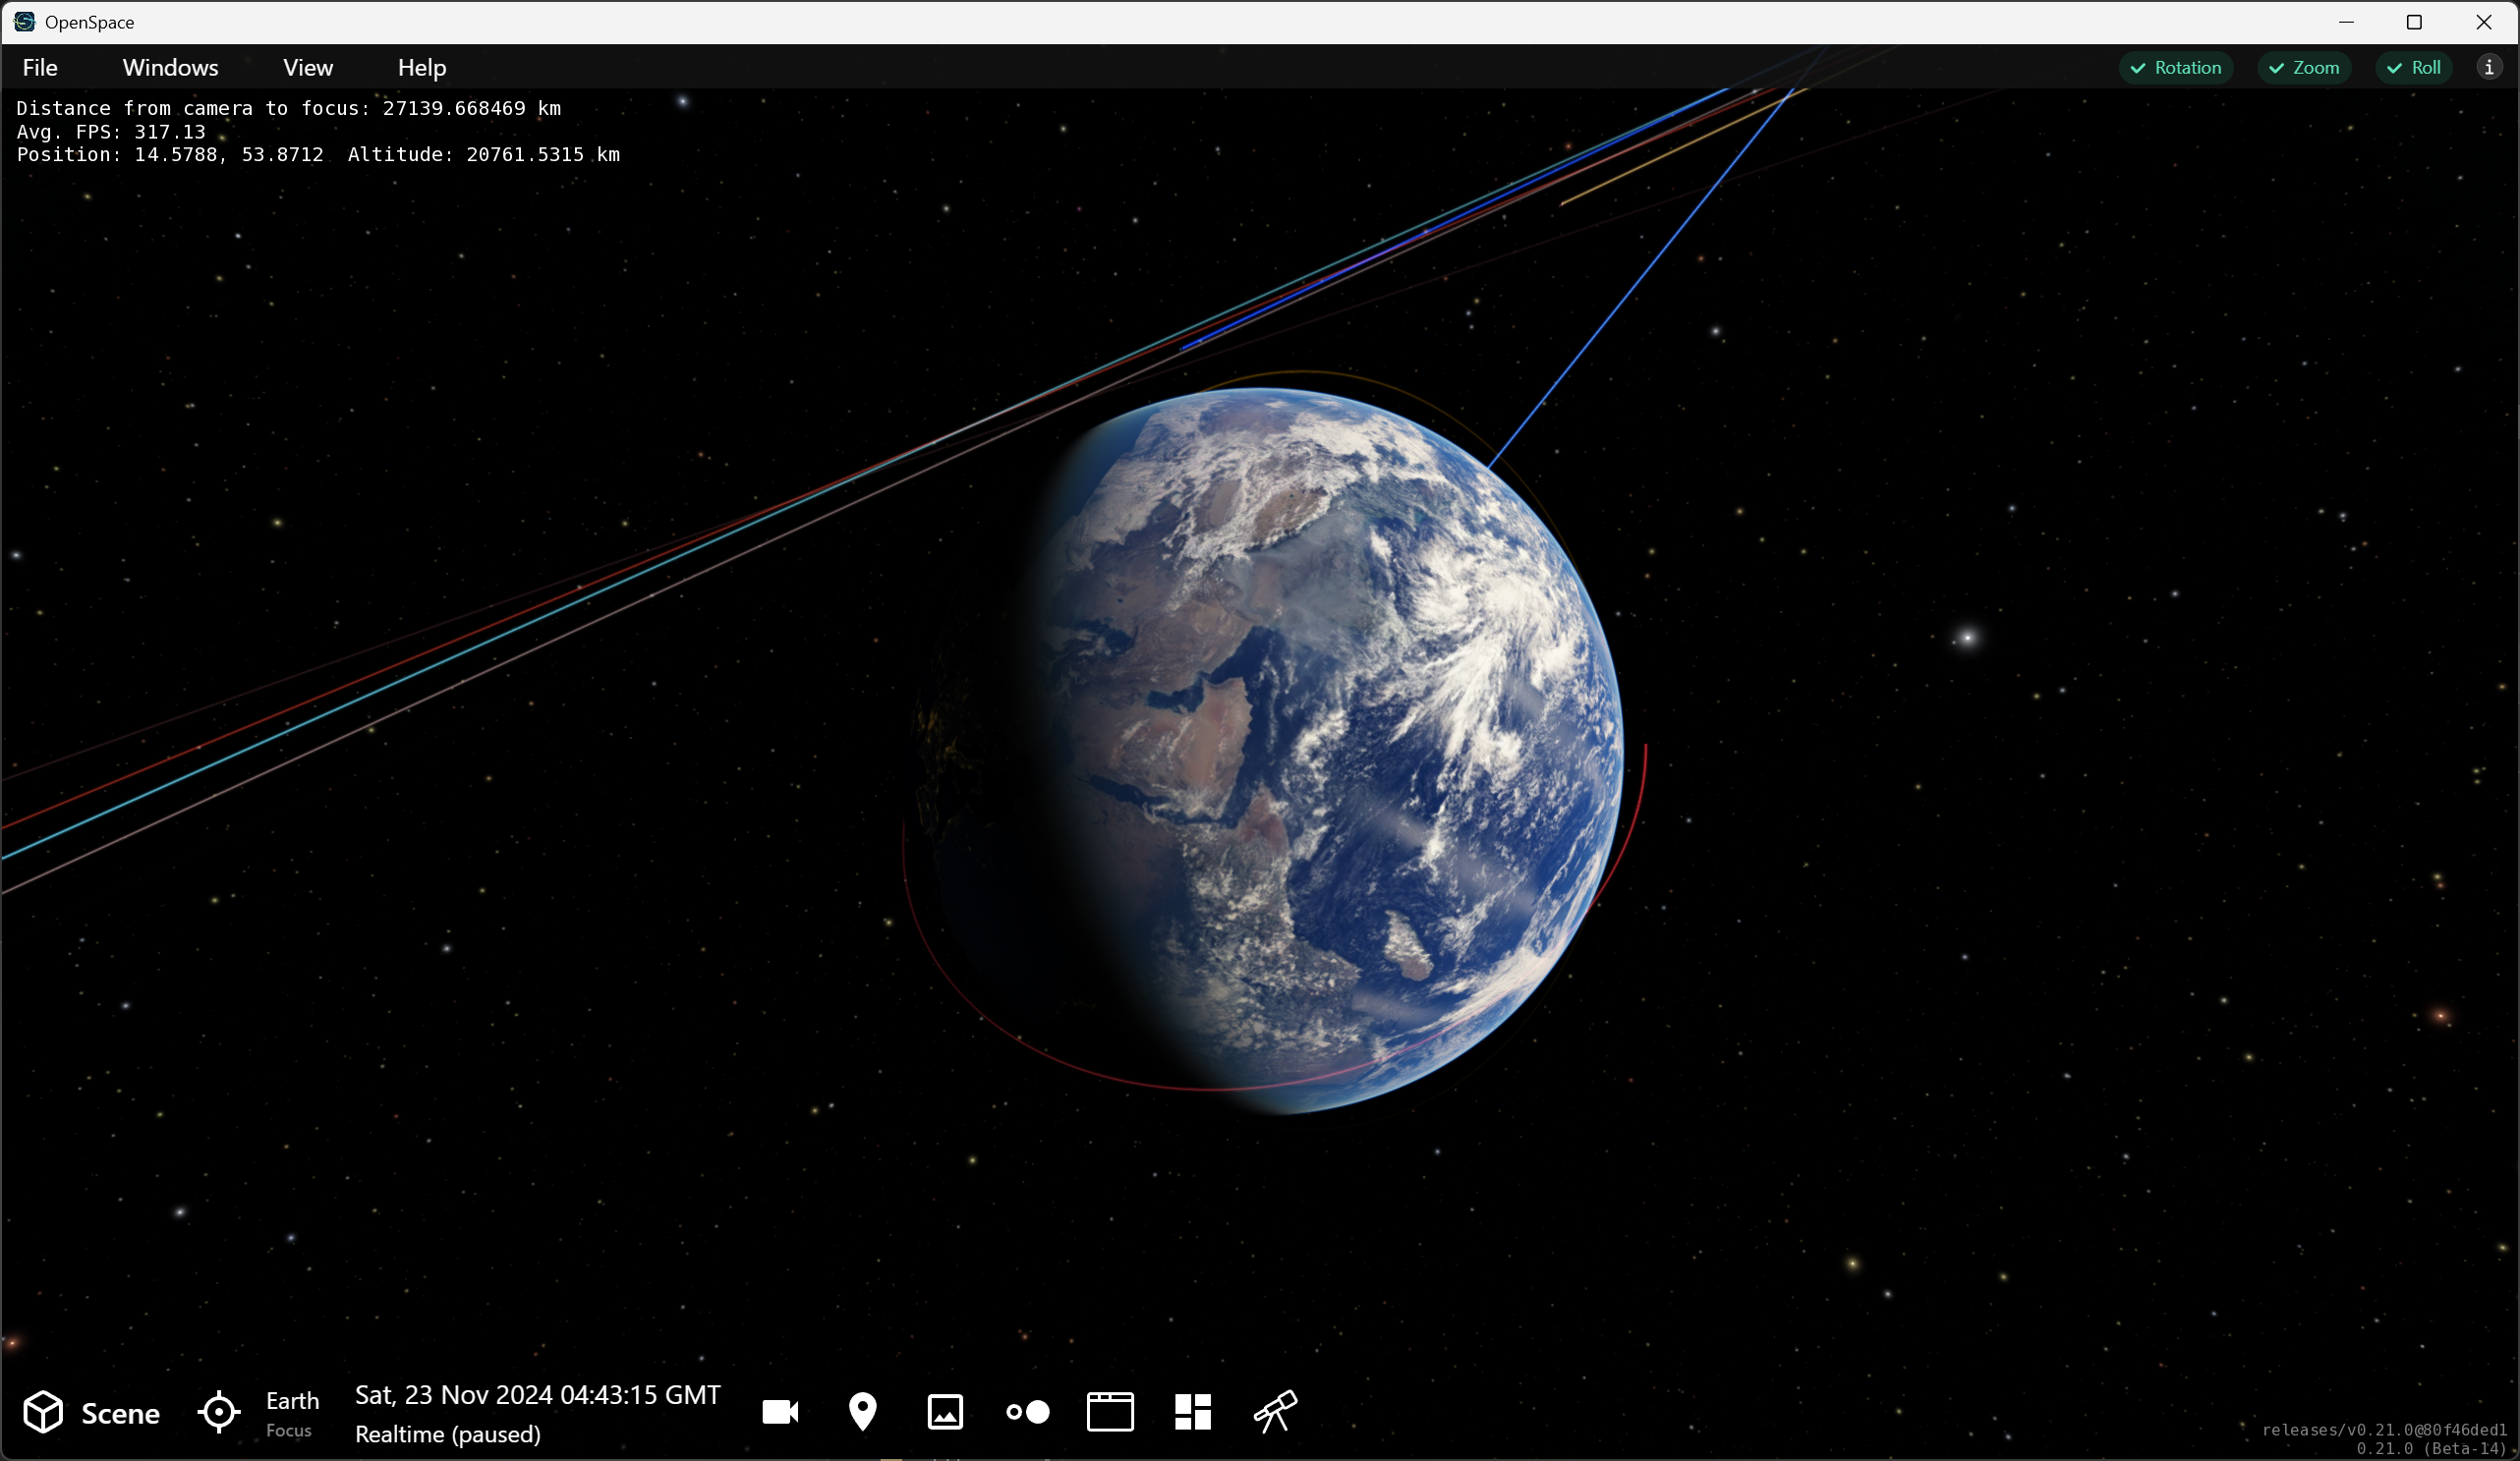
Task: Click the Earth focus crosshair icon
Action: coord(219,1412)
